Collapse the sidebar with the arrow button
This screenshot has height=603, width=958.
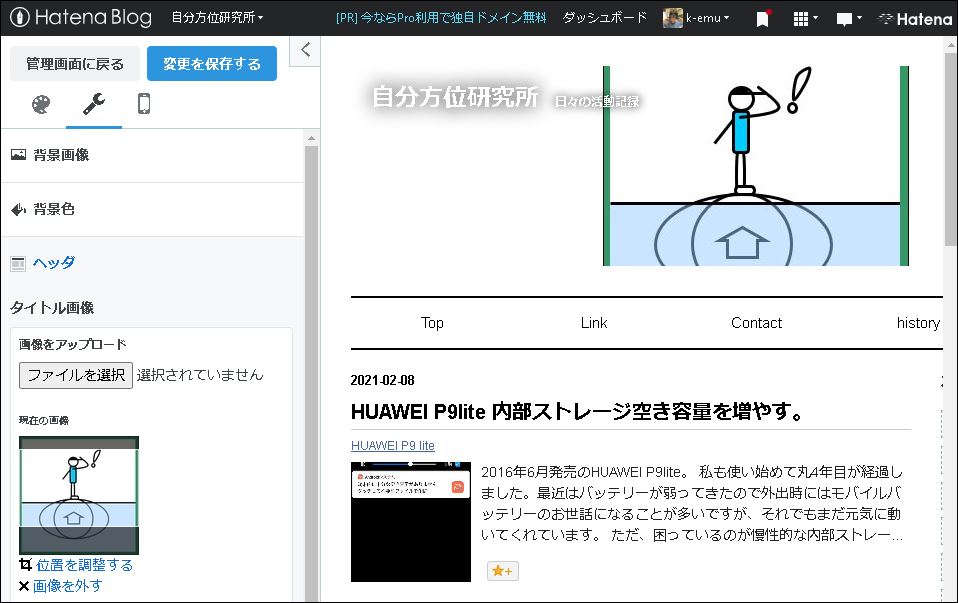click(x=305, y=50)
